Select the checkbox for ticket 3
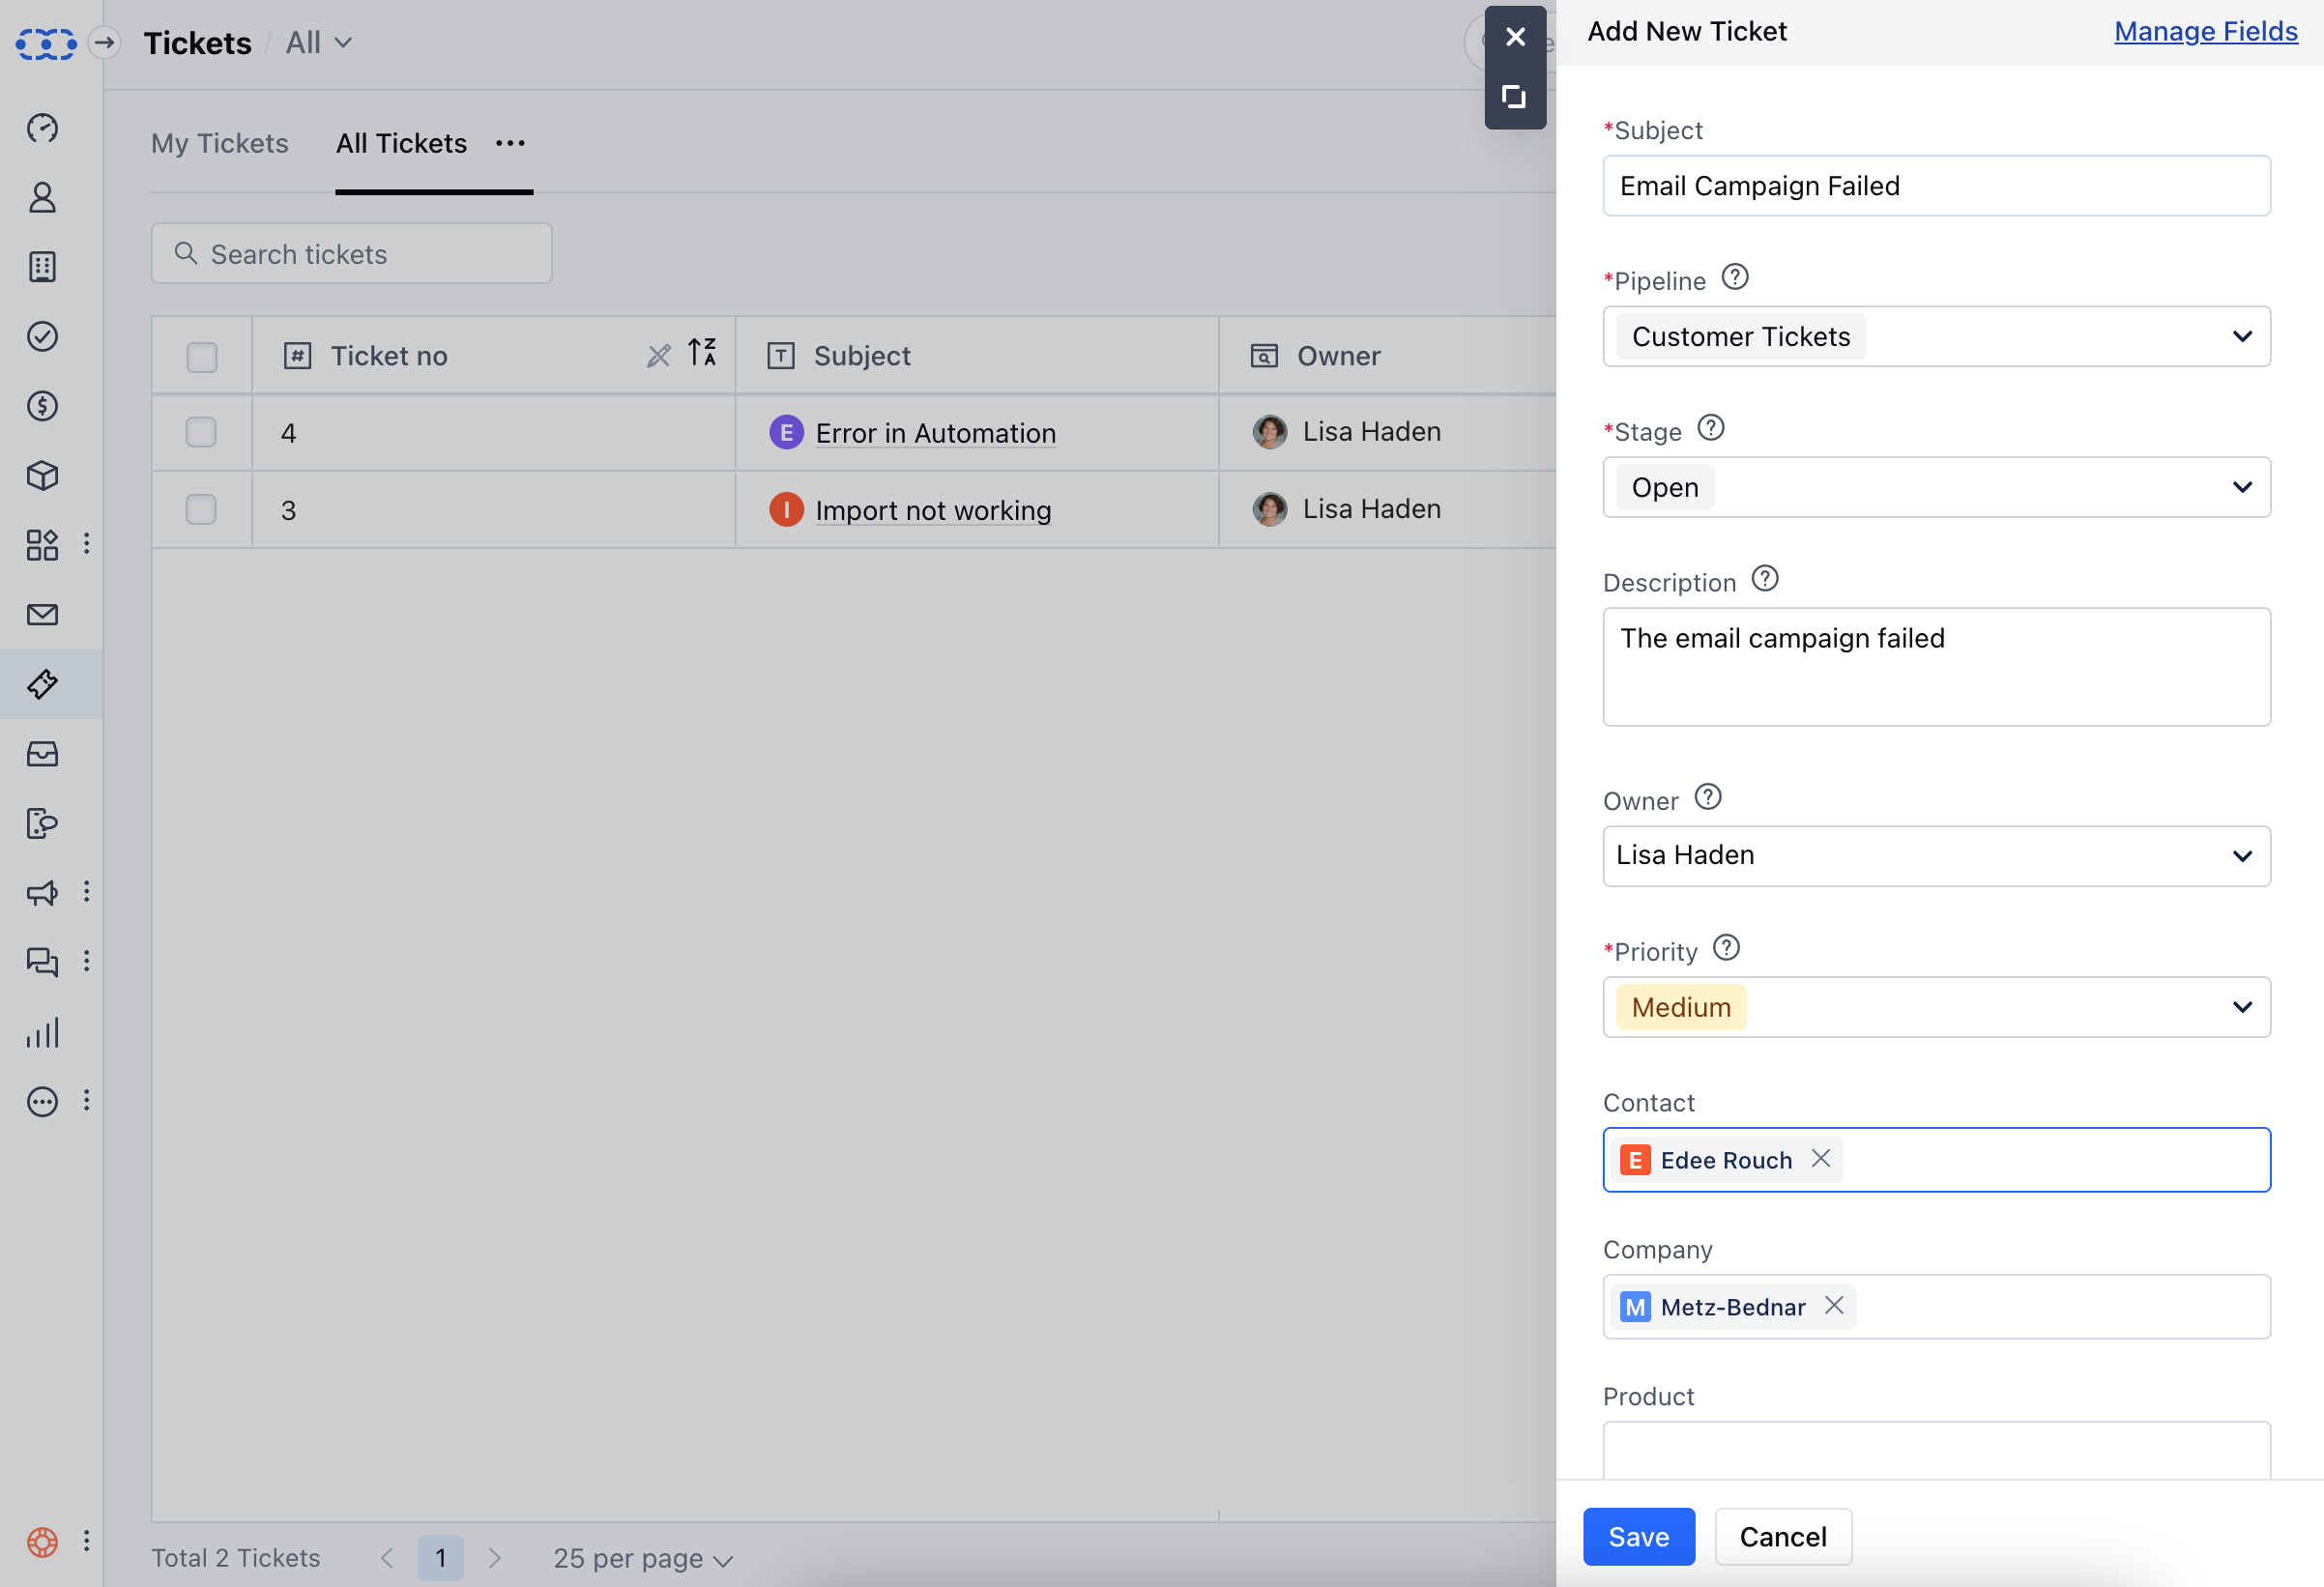The width and height of the screenshot is (2324, 1587). click(201, 510)
